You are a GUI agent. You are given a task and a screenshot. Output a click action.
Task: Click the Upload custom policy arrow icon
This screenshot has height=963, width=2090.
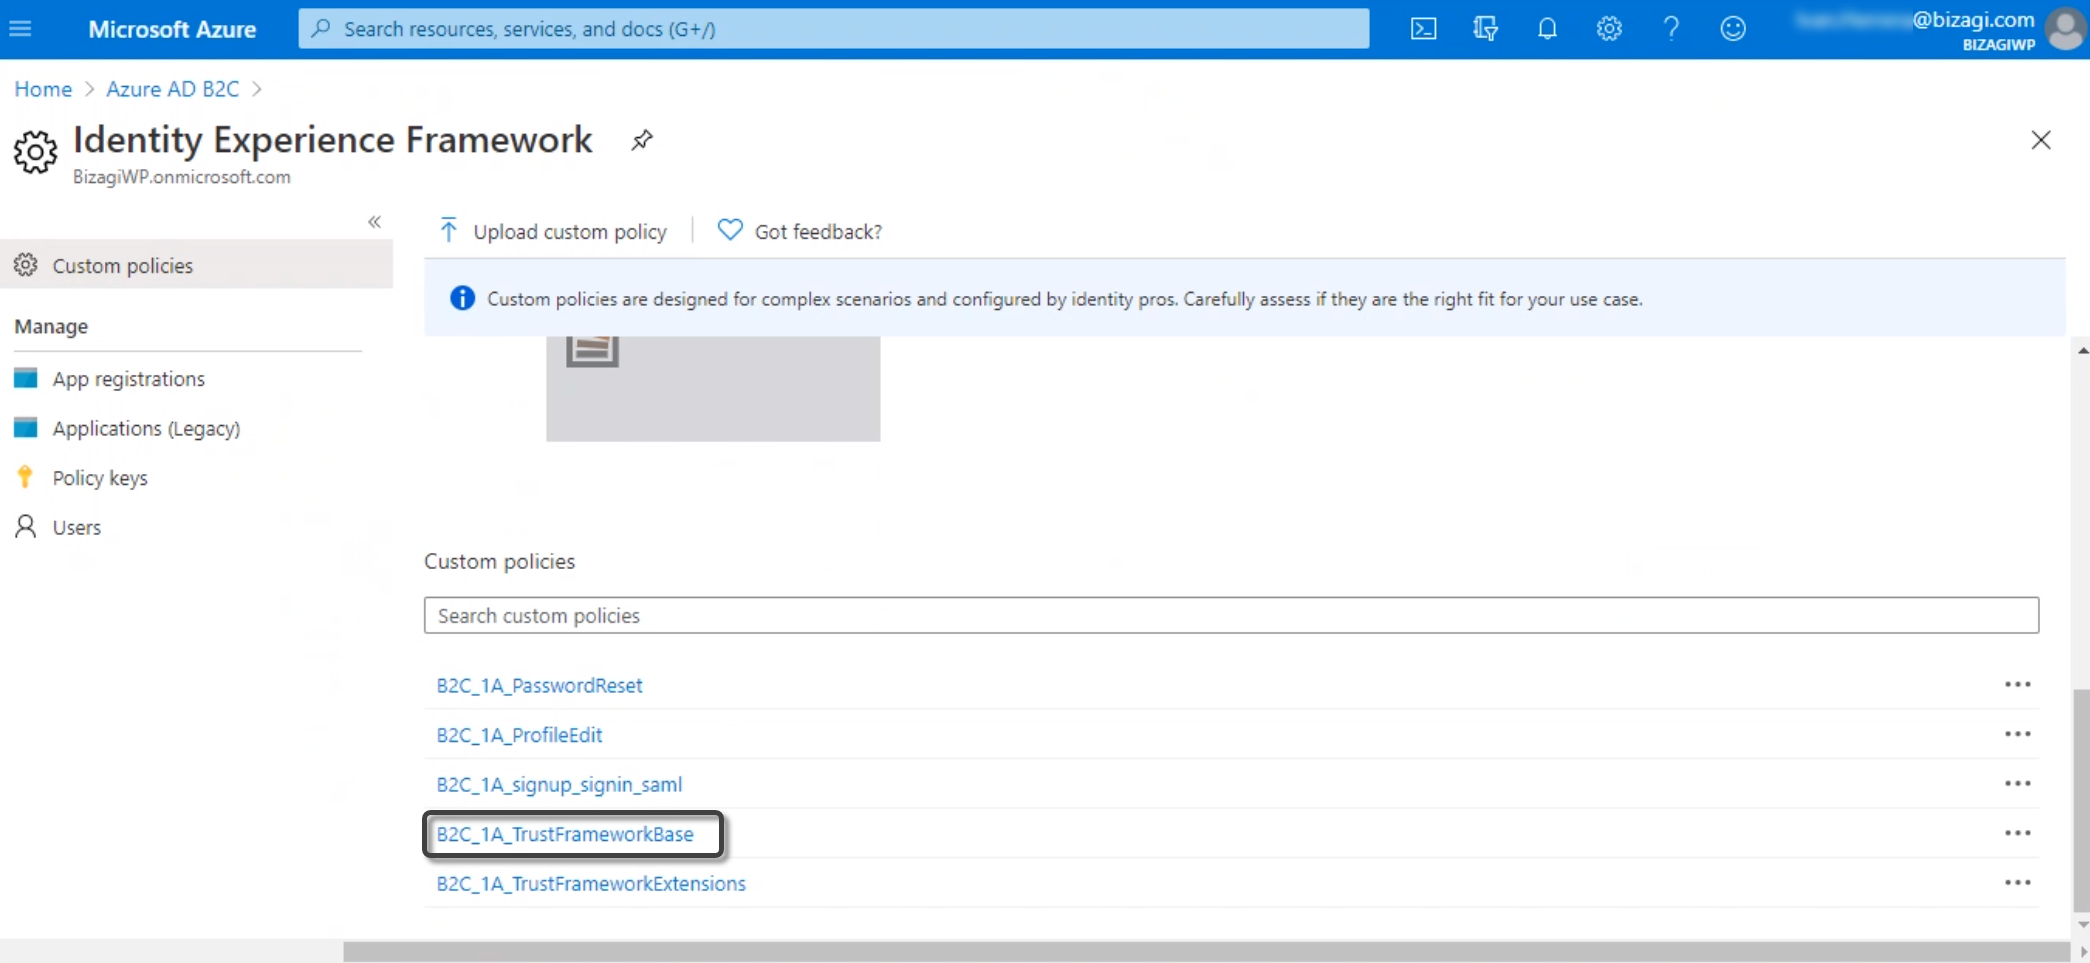[x=449, y=231]
